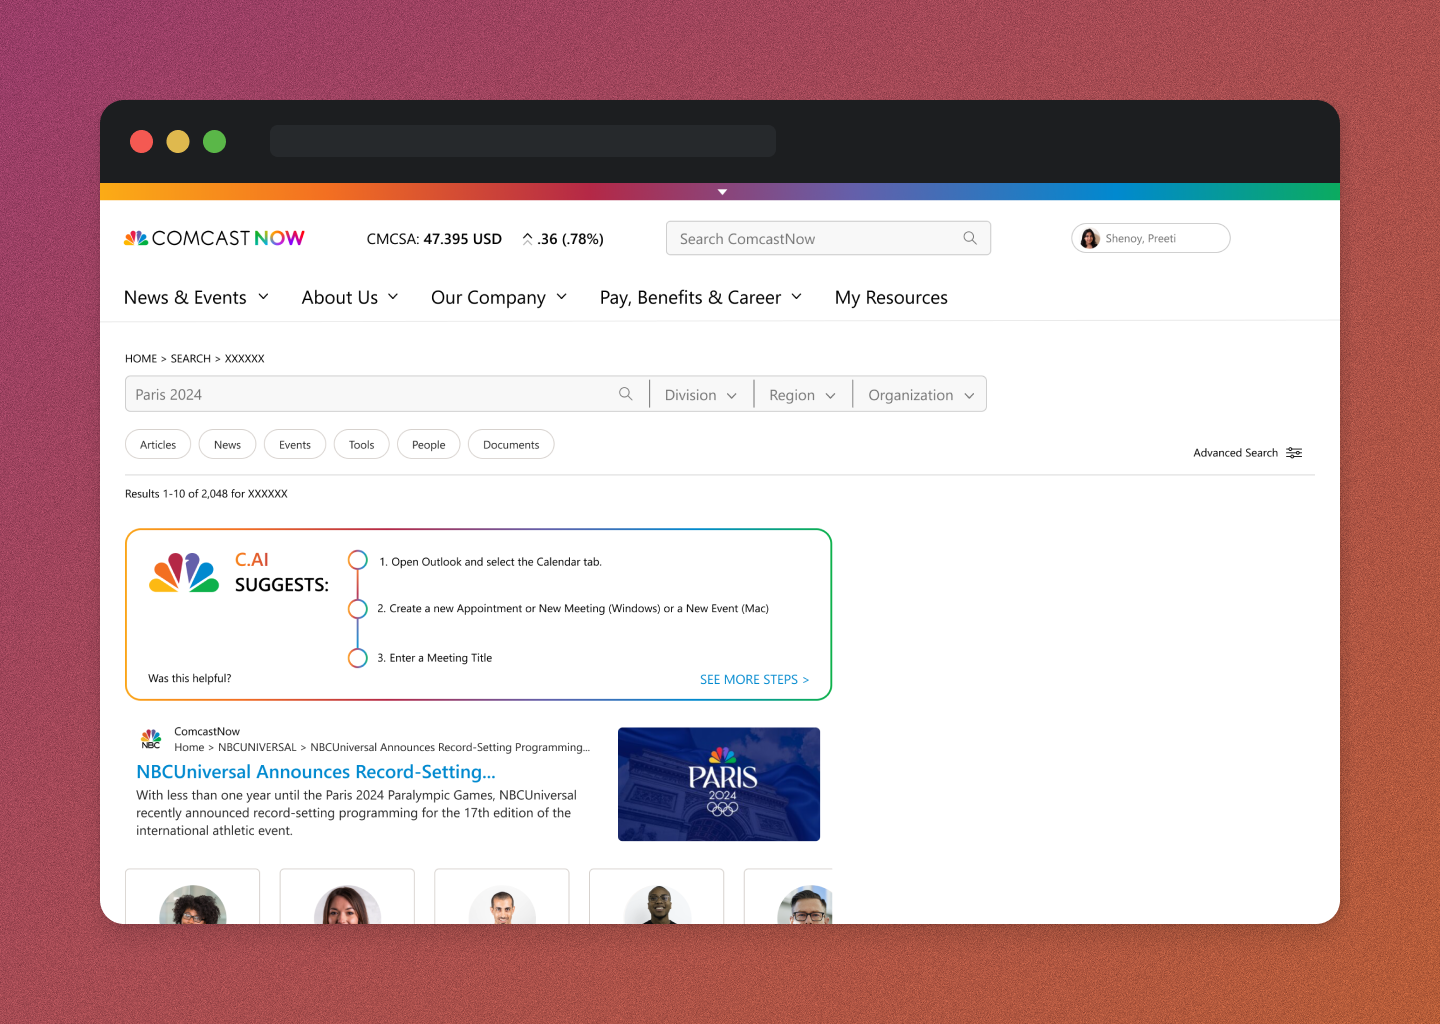
Task: Click 'Results 1-10 of 2,048' text
Action: 206,494
